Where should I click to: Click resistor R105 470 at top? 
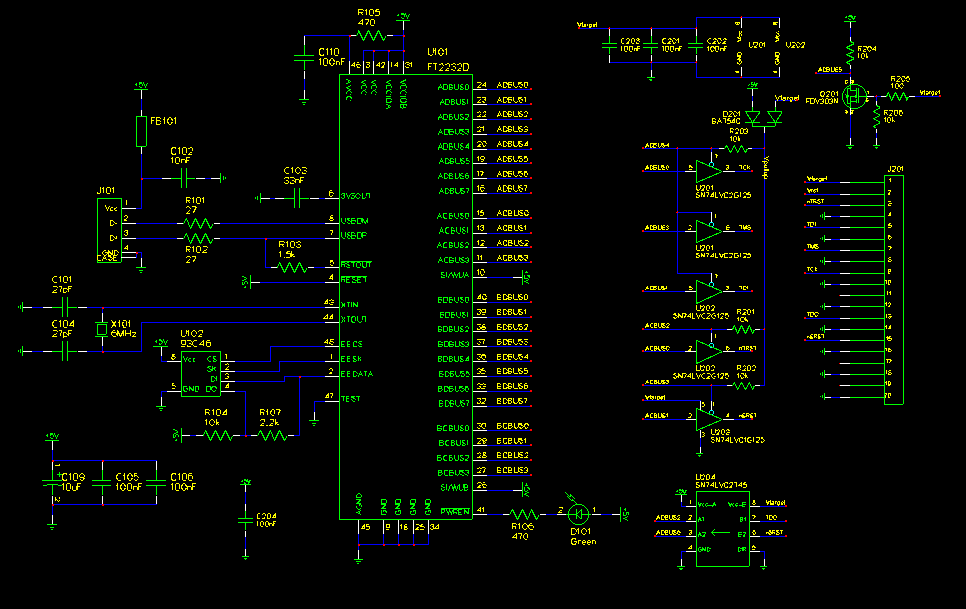372,35
